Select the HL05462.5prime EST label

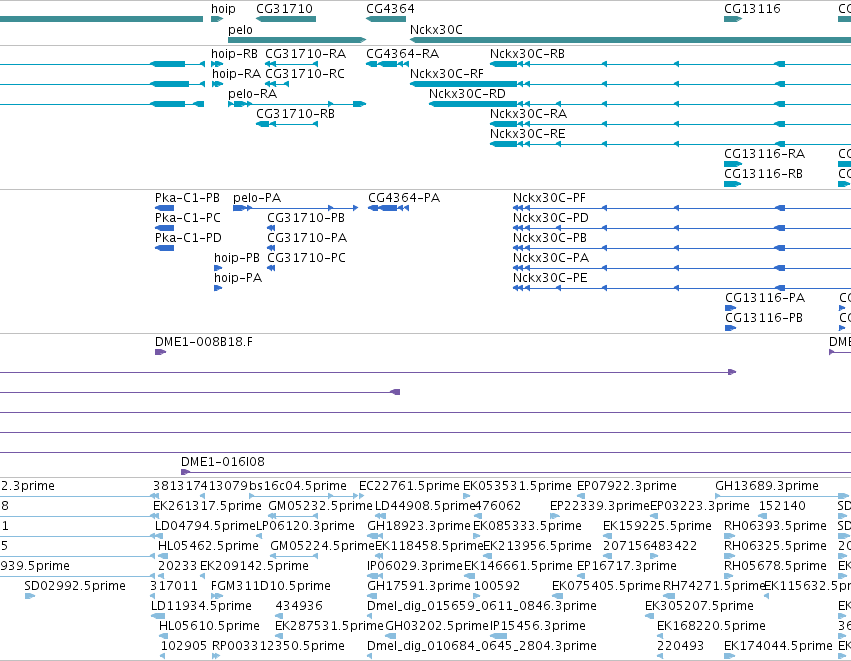tap(208, 546)
